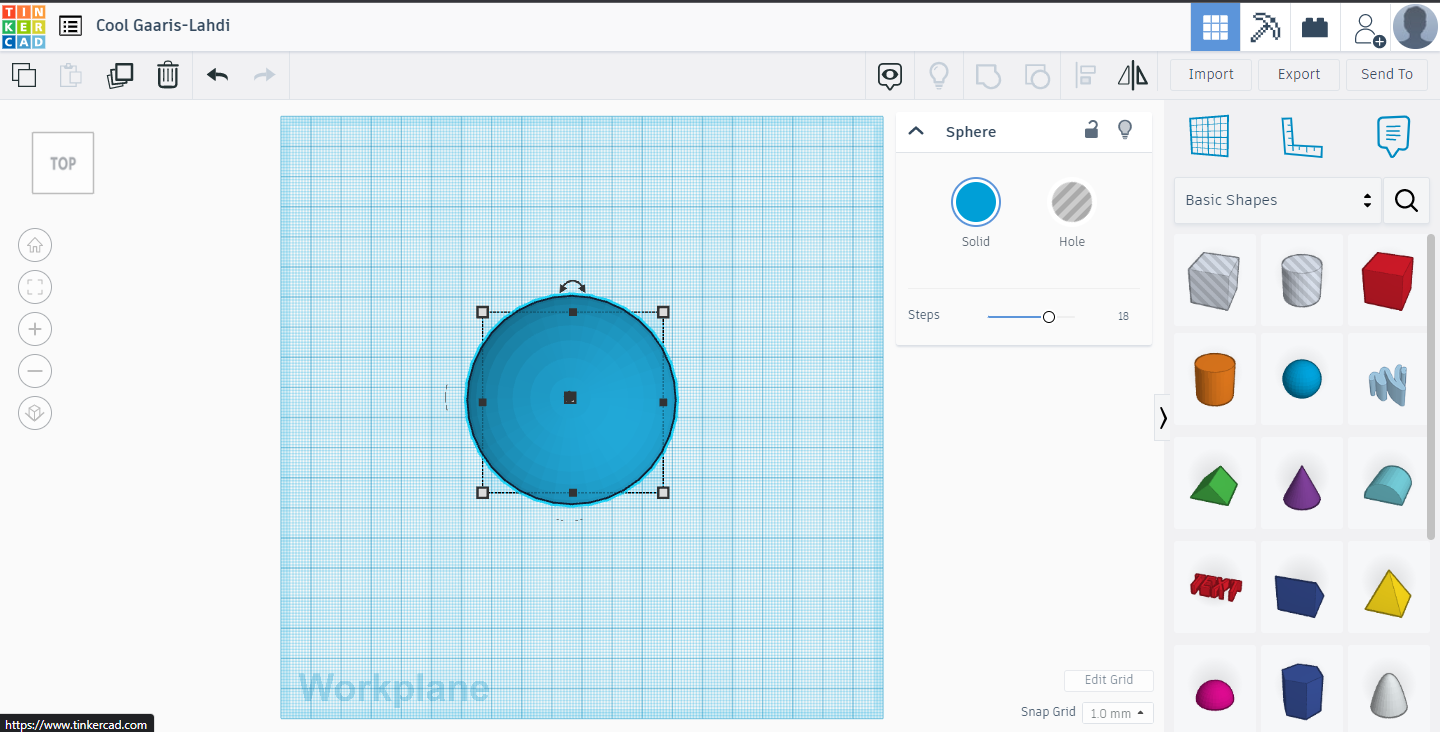This screenshot has height=732, width=1440.
Task: Toggle visibility with the lightbulb in Sphere panel
Action: pos(1124,129)
